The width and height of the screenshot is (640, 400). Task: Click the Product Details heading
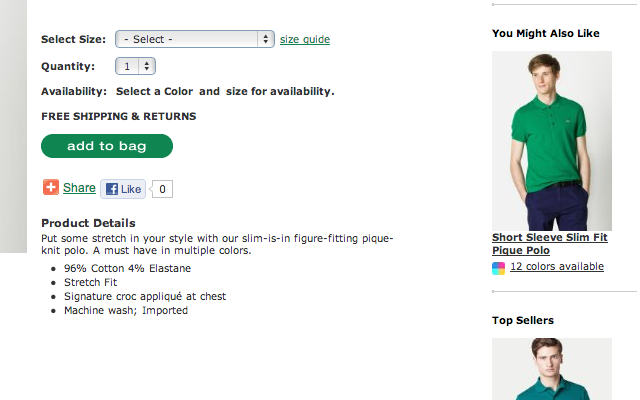point(88,223)
